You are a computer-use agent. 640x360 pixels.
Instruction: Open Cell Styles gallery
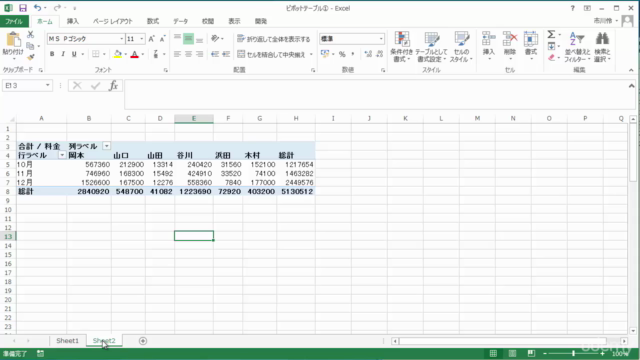[x=461, y=47]
